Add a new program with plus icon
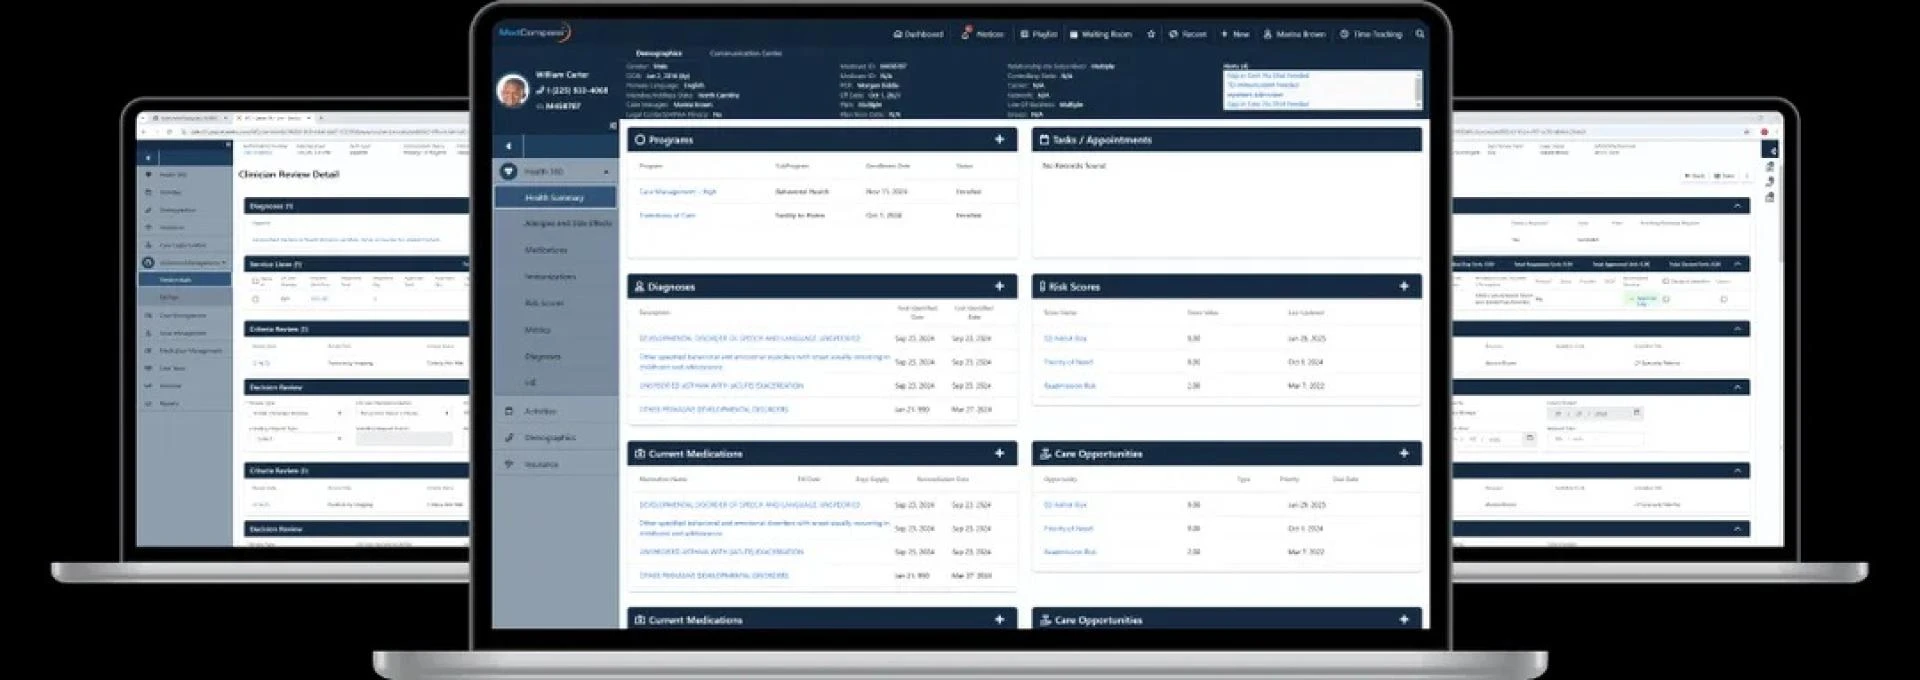Image resolution: width=1920 pixels, height=680 pixels. click(999, 140)
